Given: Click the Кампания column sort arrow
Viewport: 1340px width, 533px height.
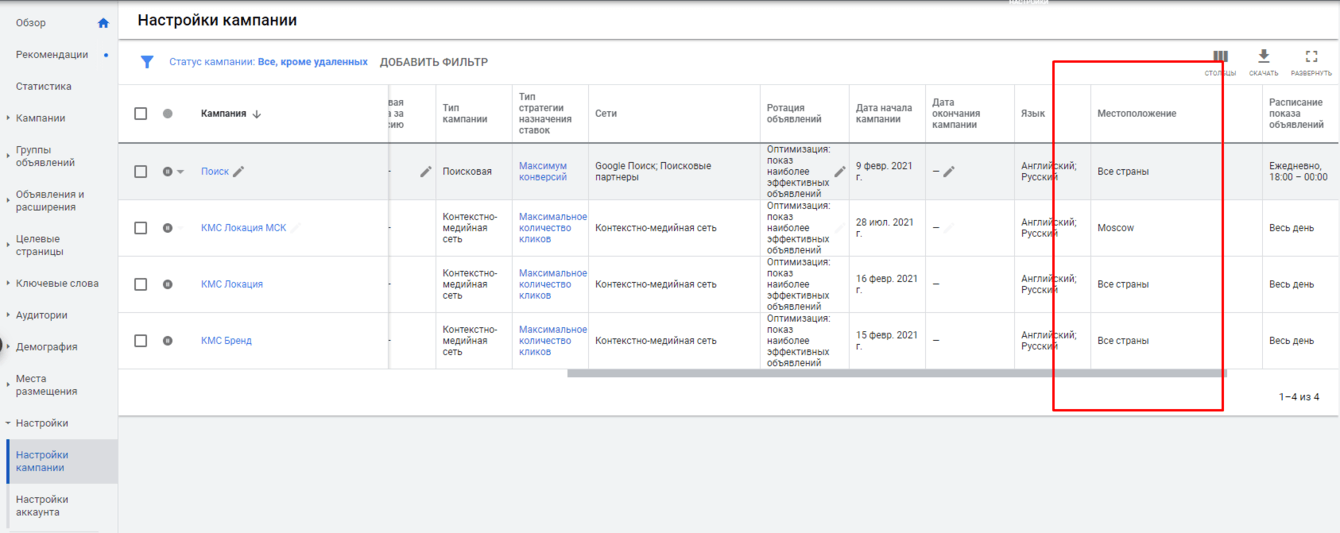Looking at the screenshot, I should point(257,114).
